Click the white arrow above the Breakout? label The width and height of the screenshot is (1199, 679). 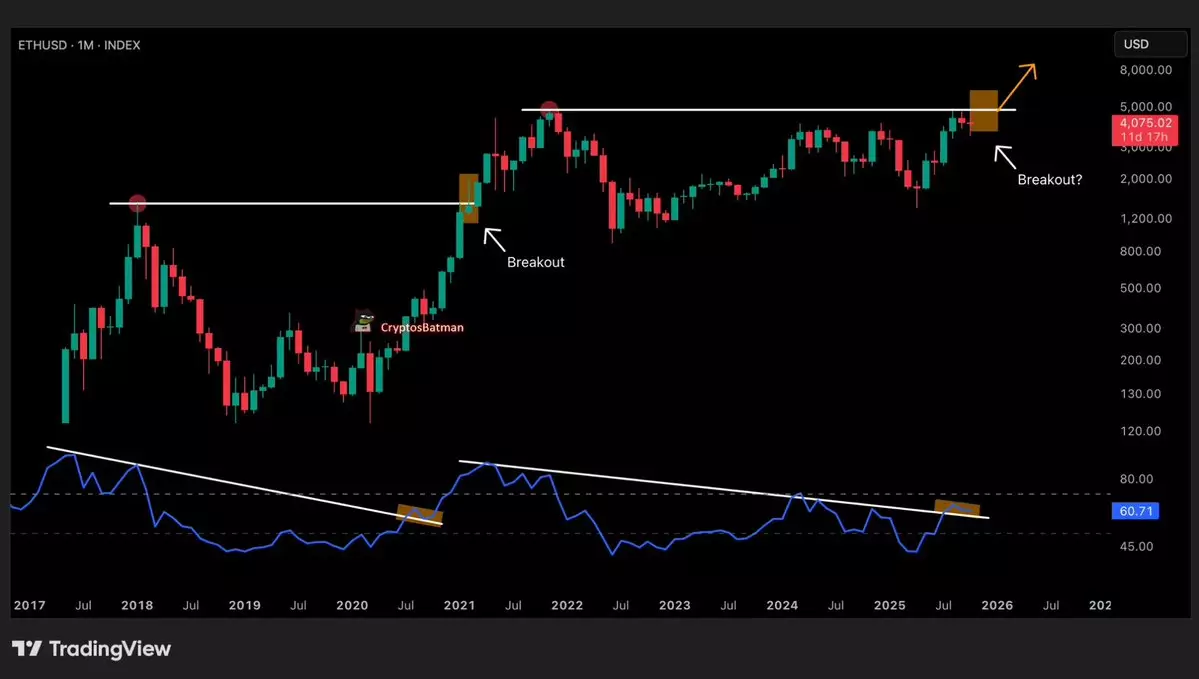coord(1004,155)
